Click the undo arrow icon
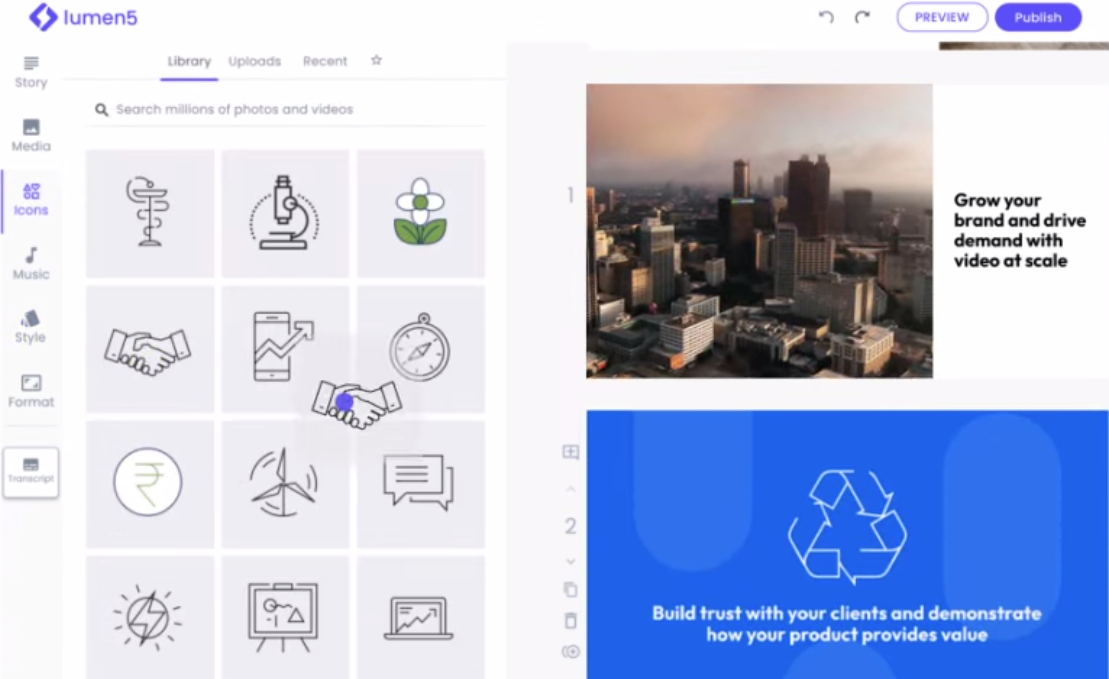1109x679 pixels. pos(826,17)
